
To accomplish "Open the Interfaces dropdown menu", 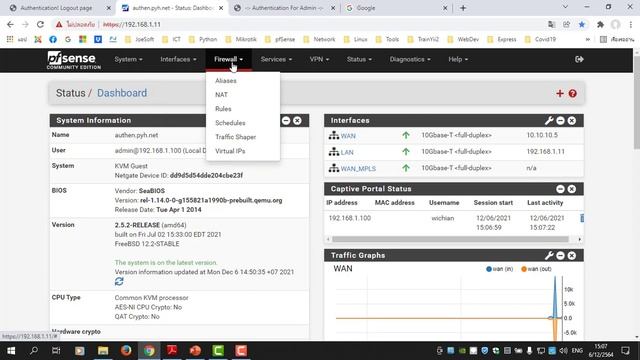I will (x=178, y=60).
